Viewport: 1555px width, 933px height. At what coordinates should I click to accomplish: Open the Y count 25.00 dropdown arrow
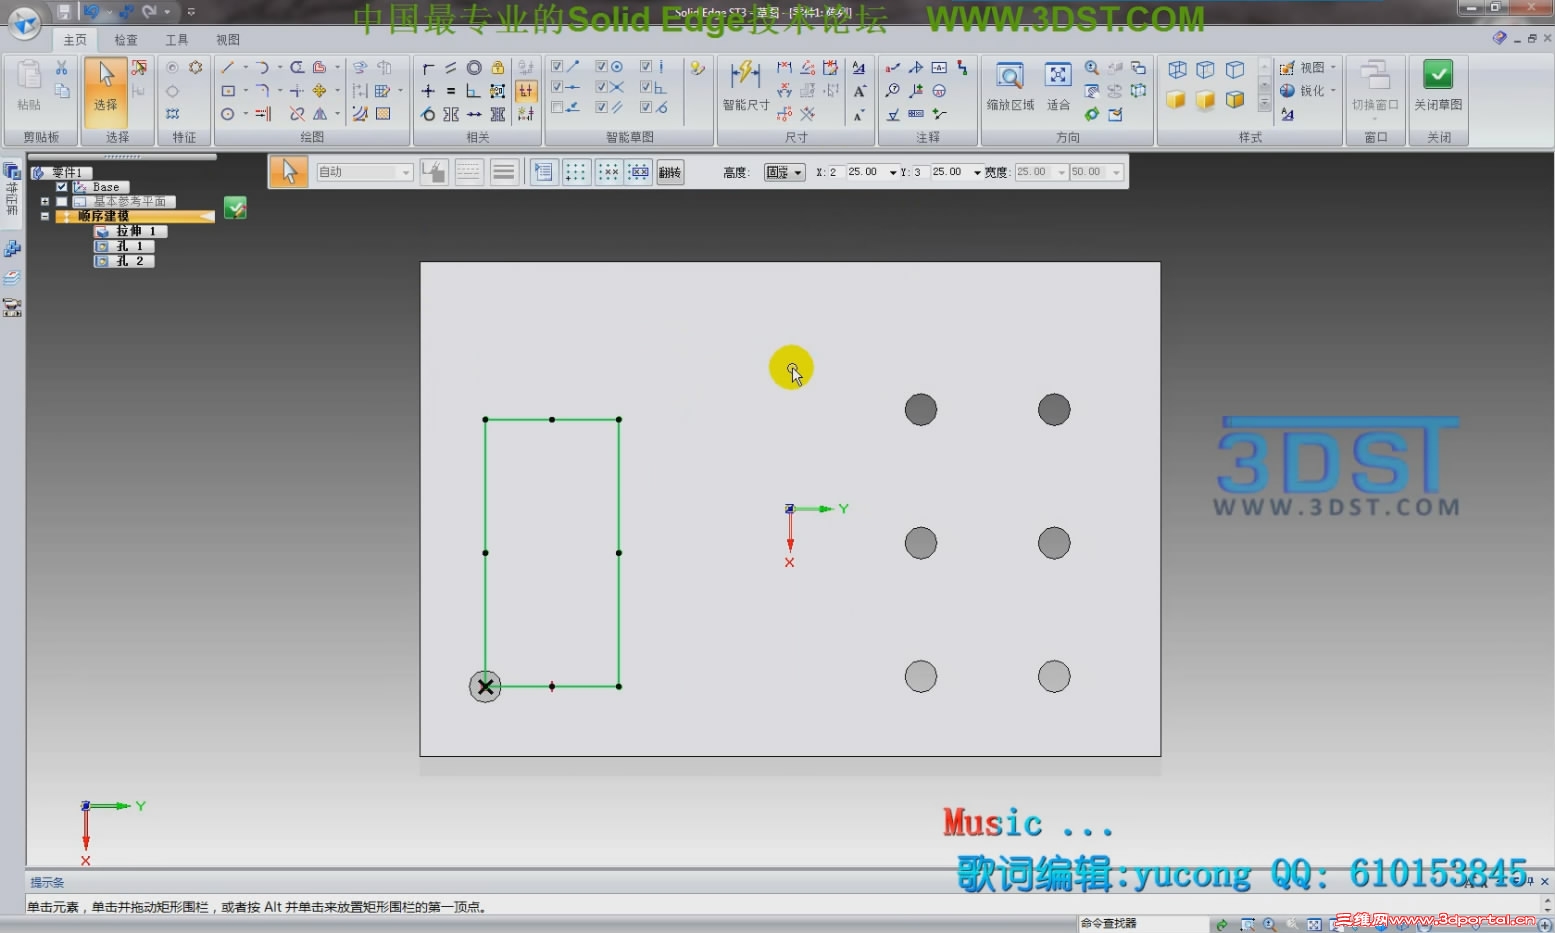coord(977,172)
